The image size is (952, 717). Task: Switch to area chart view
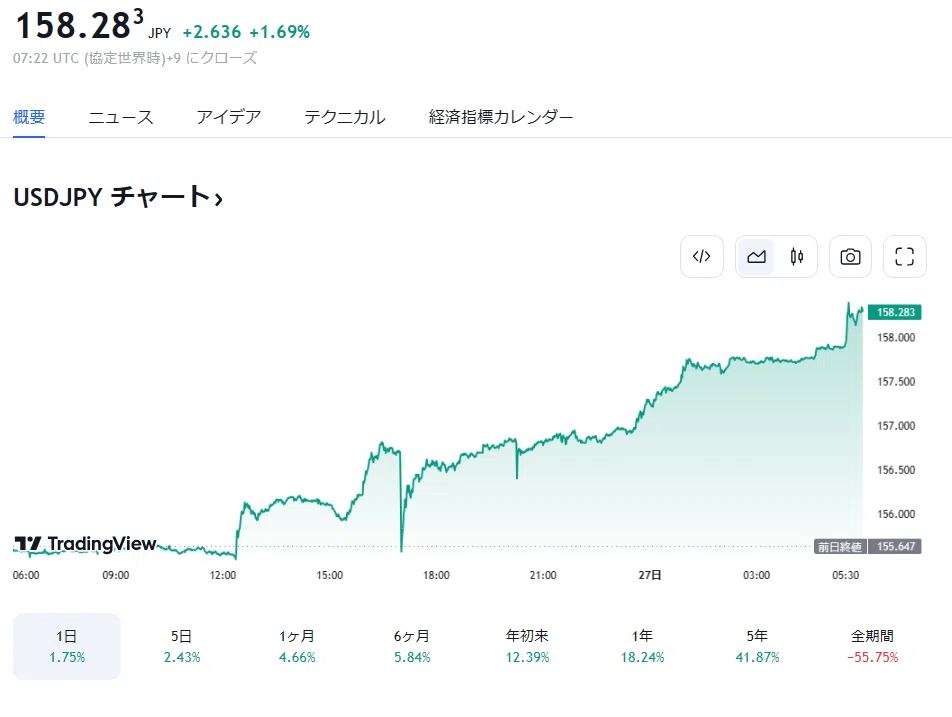tap(756, 256)
